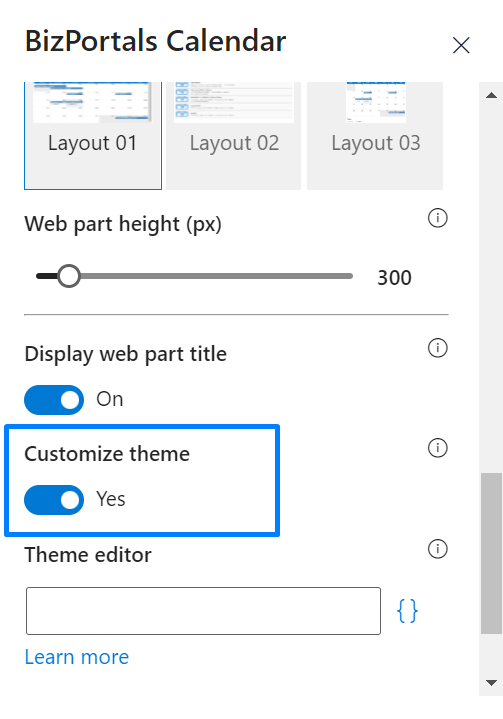Select the Layout 01 option
The width and height of the screenshot is (503, 719).
(93, 136)
